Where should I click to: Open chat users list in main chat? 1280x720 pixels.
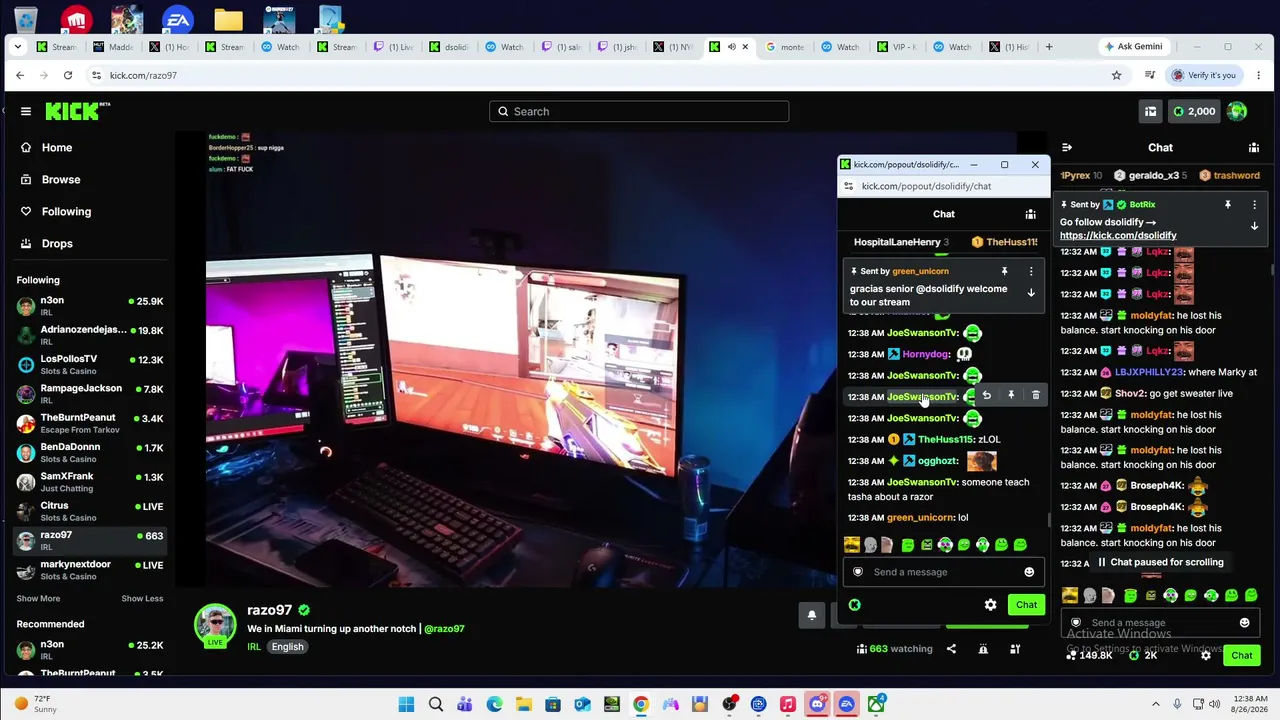click(x=1254, y=147)
